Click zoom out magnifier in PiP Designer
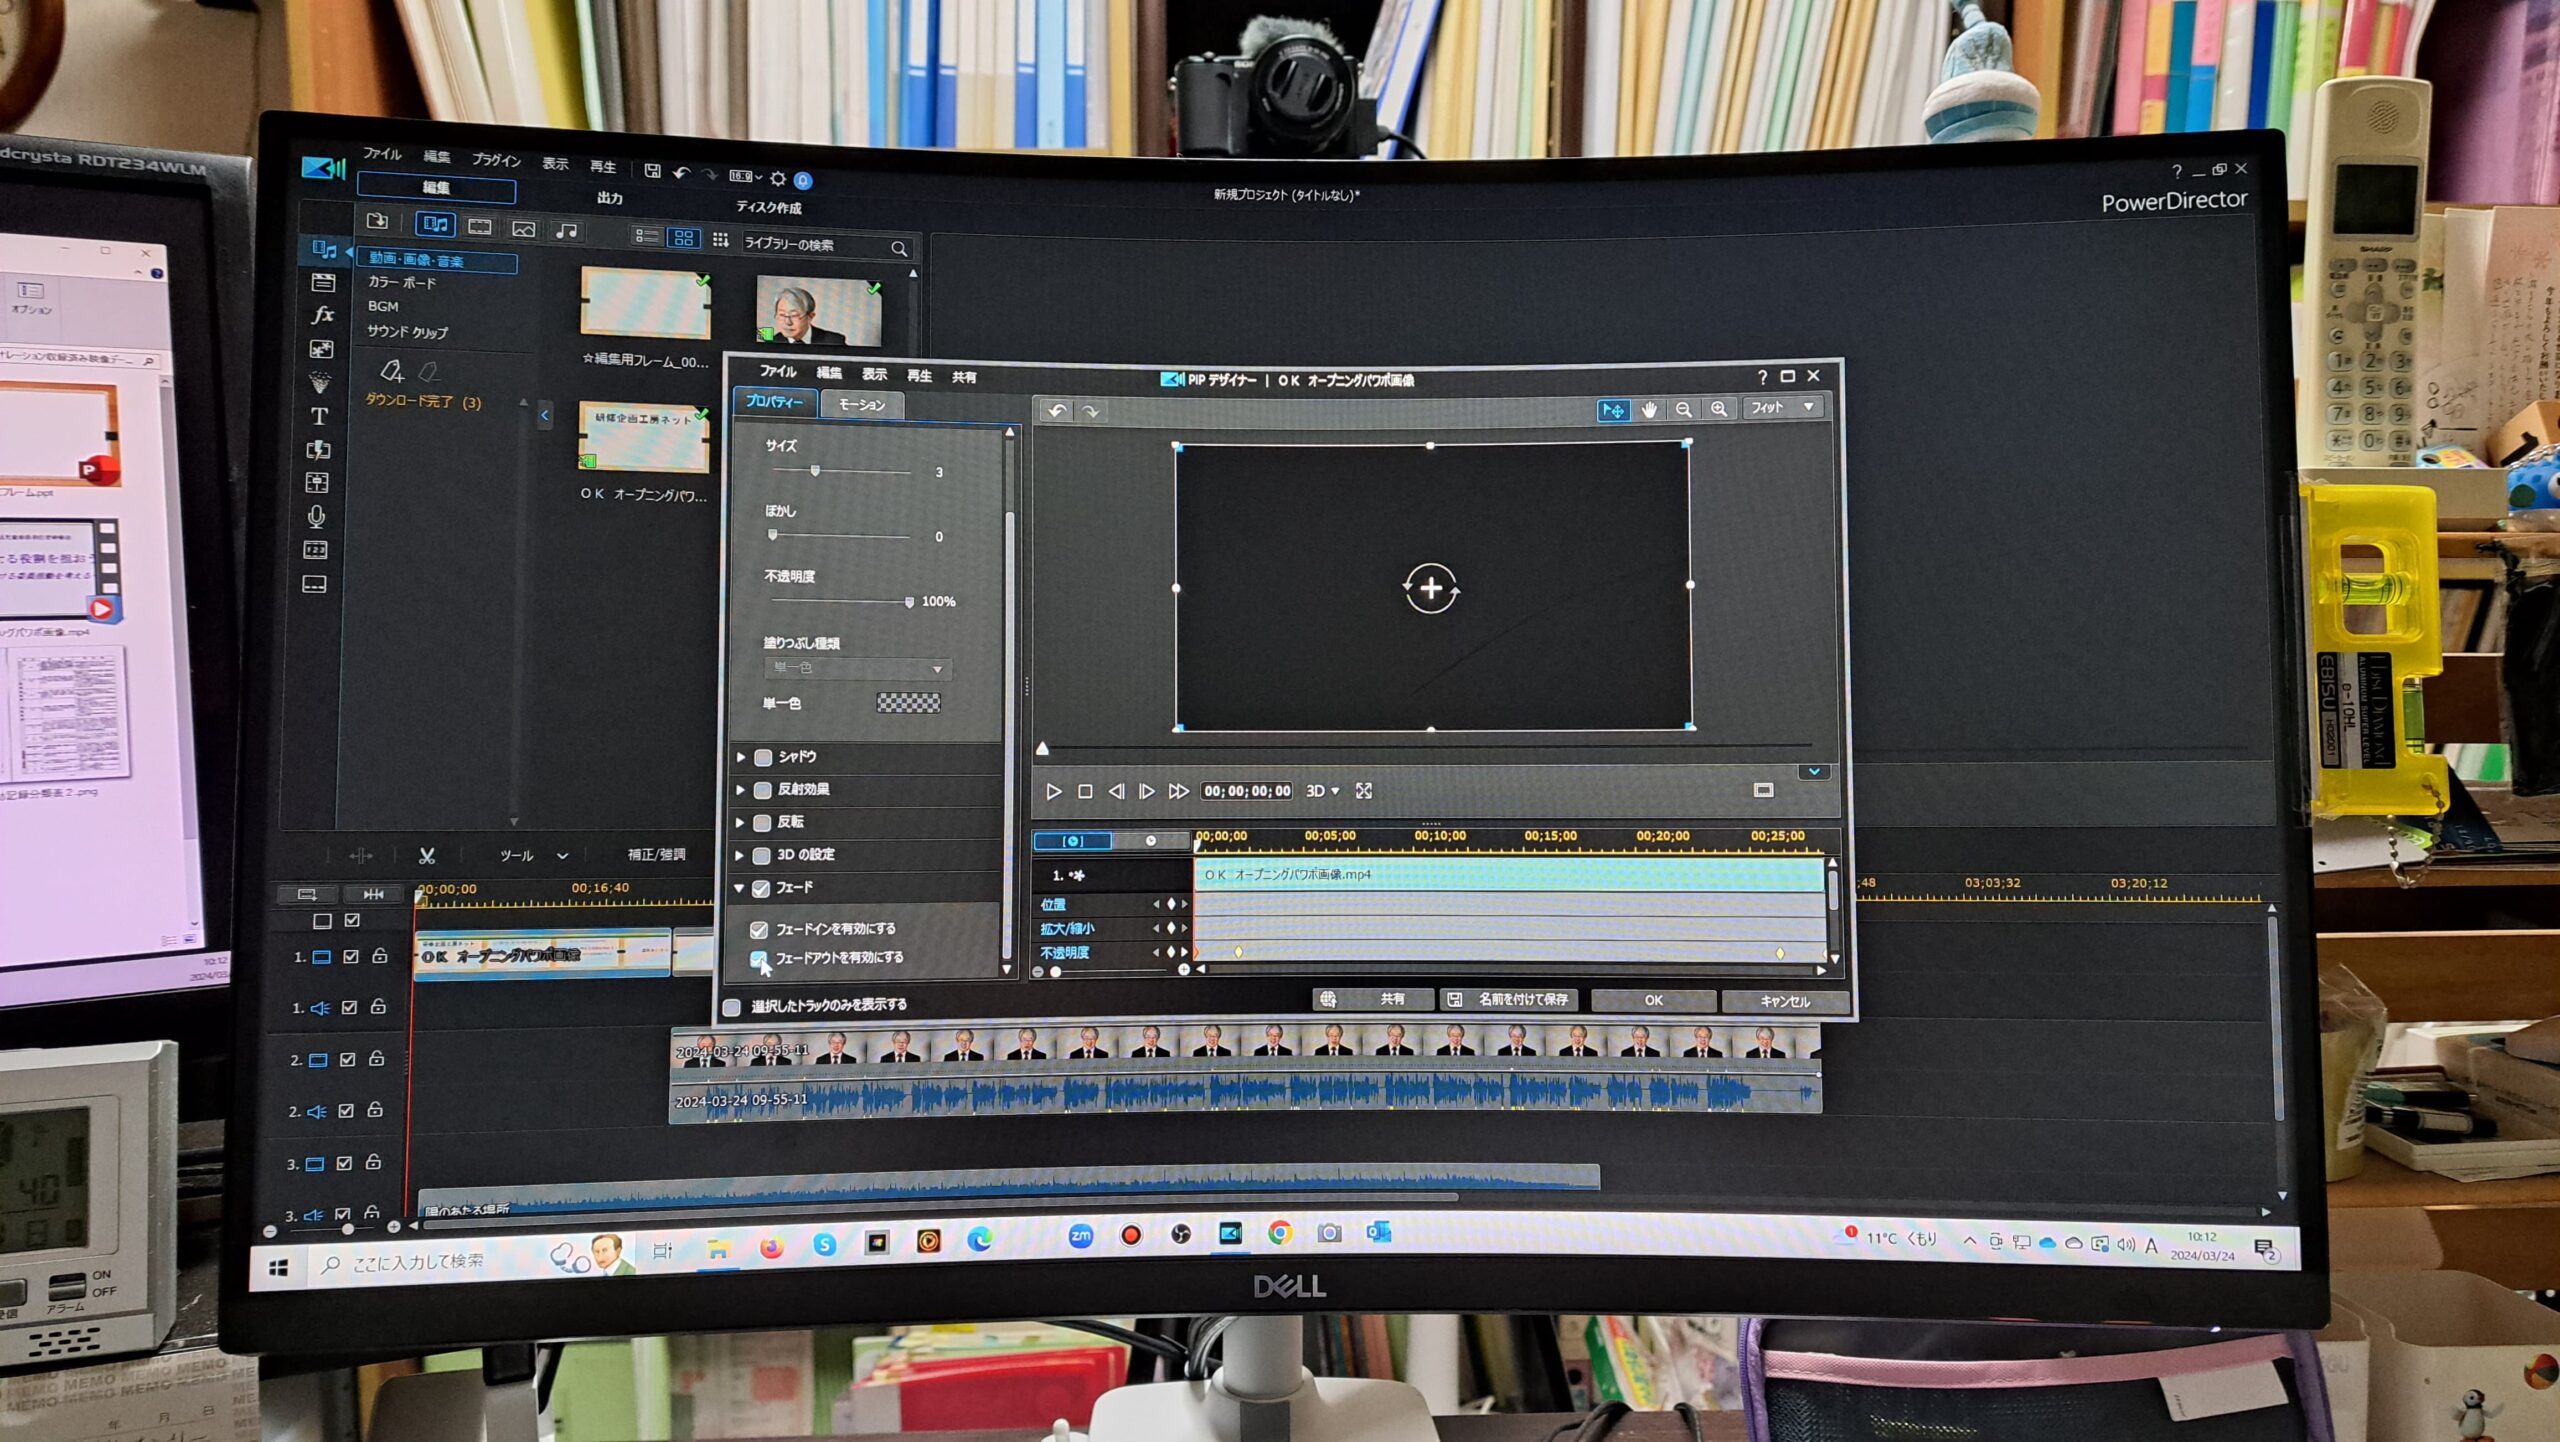 (x=1684, y=410)
